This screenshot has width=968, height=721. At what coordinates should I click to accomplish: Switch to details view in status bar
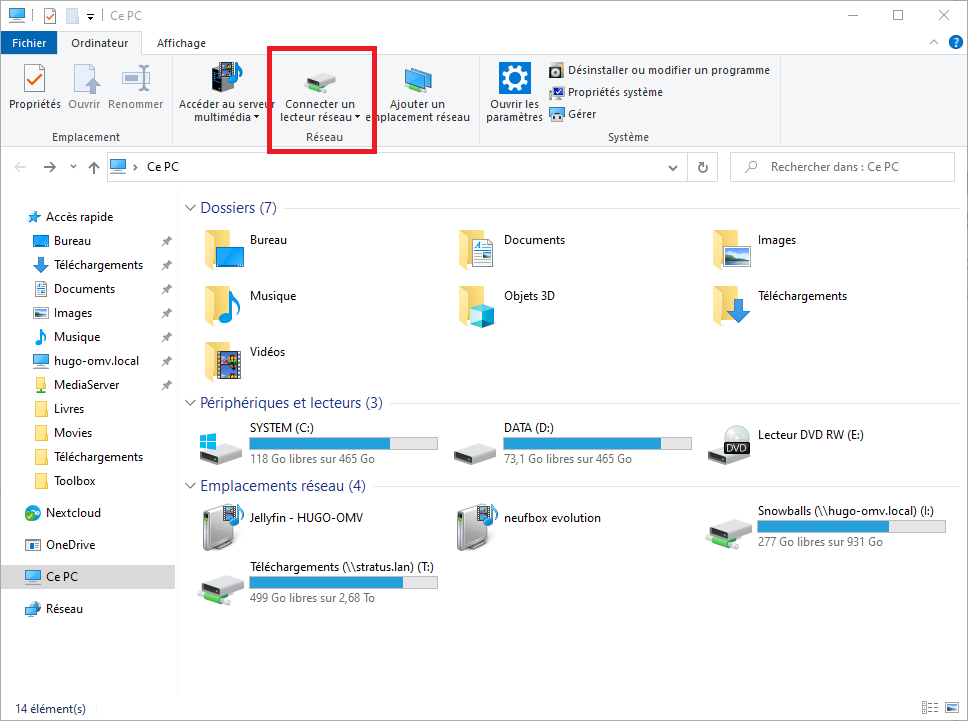(x=929, y=708)
